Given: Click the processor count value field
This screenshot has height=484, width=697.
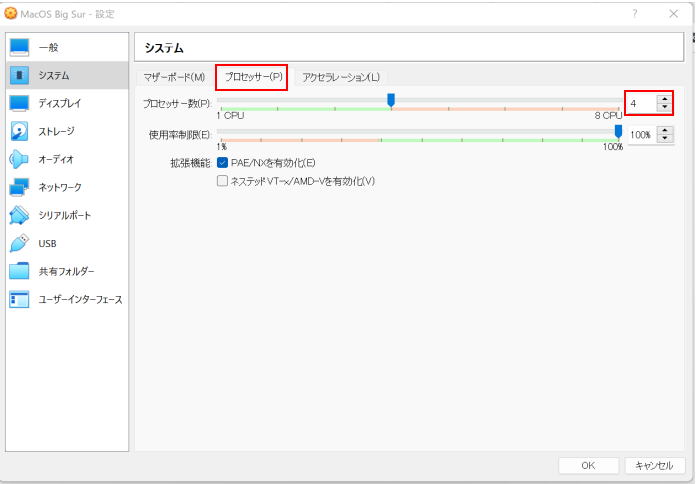Looking at the screenshot, I should point(642,103).
